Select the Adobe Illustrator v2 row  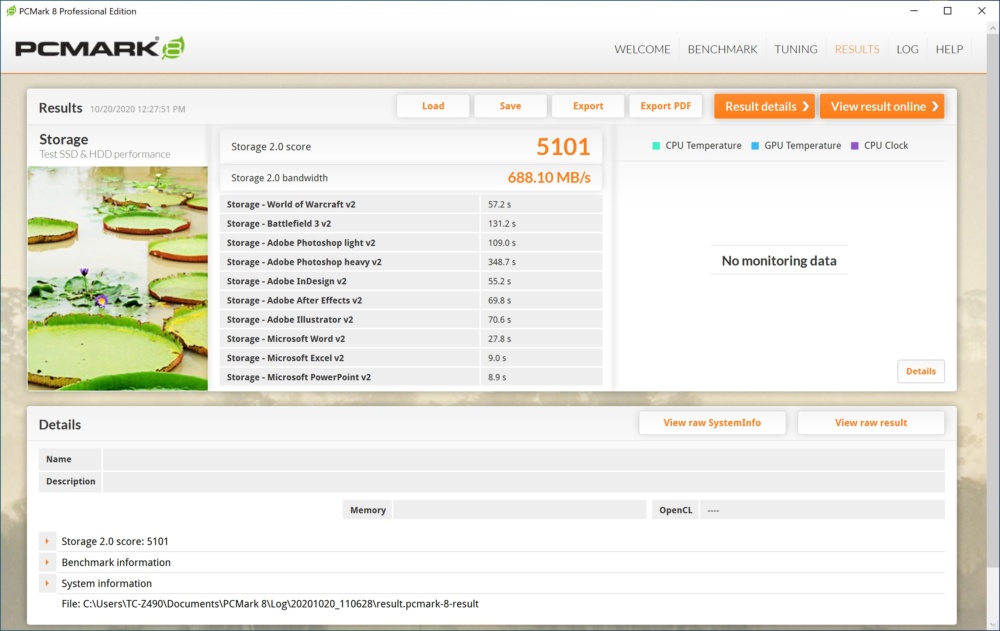click(x=411, y=319)
